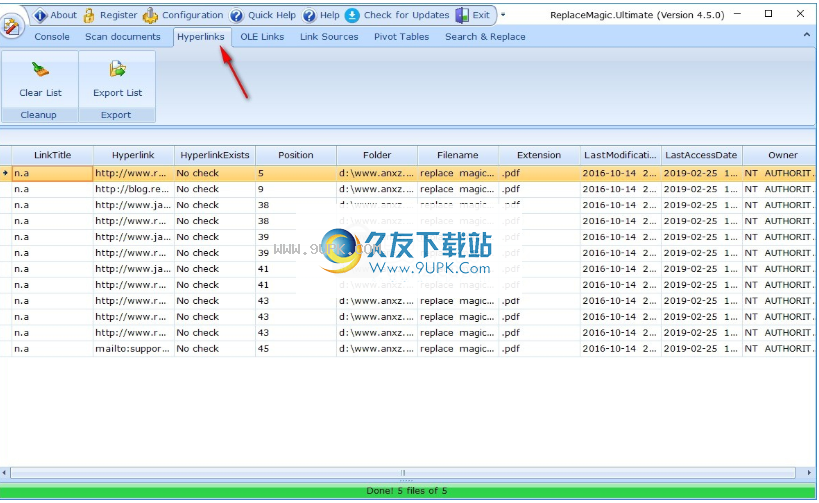Select the mailto:suppor... hyperlink cell
This screenshot has width=819, height=503.
133,349
